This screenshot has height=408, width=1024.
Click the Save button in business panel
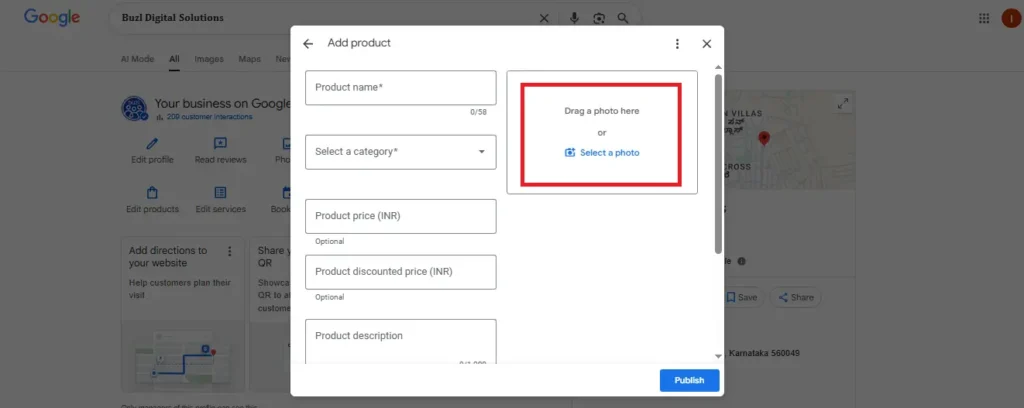(741, 297)
